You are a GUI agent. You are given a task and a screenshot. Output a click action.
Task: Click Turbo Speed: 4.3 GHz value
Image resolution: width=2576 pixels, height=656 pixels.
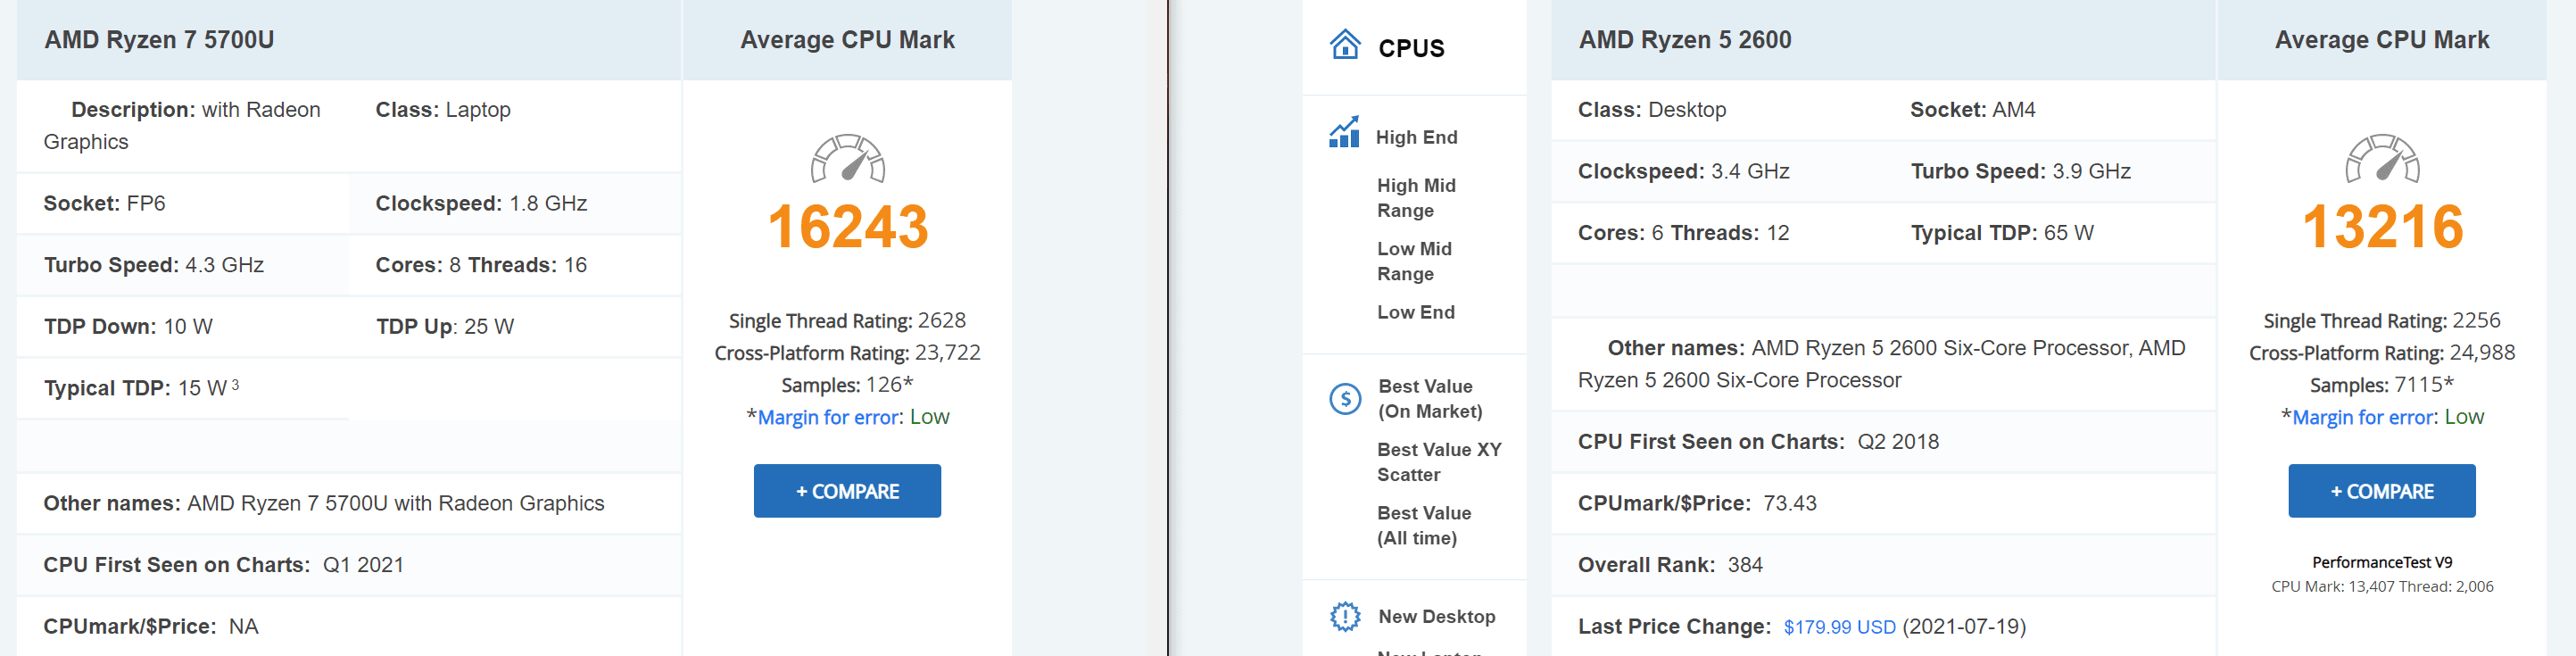click(x=154, y=265)
